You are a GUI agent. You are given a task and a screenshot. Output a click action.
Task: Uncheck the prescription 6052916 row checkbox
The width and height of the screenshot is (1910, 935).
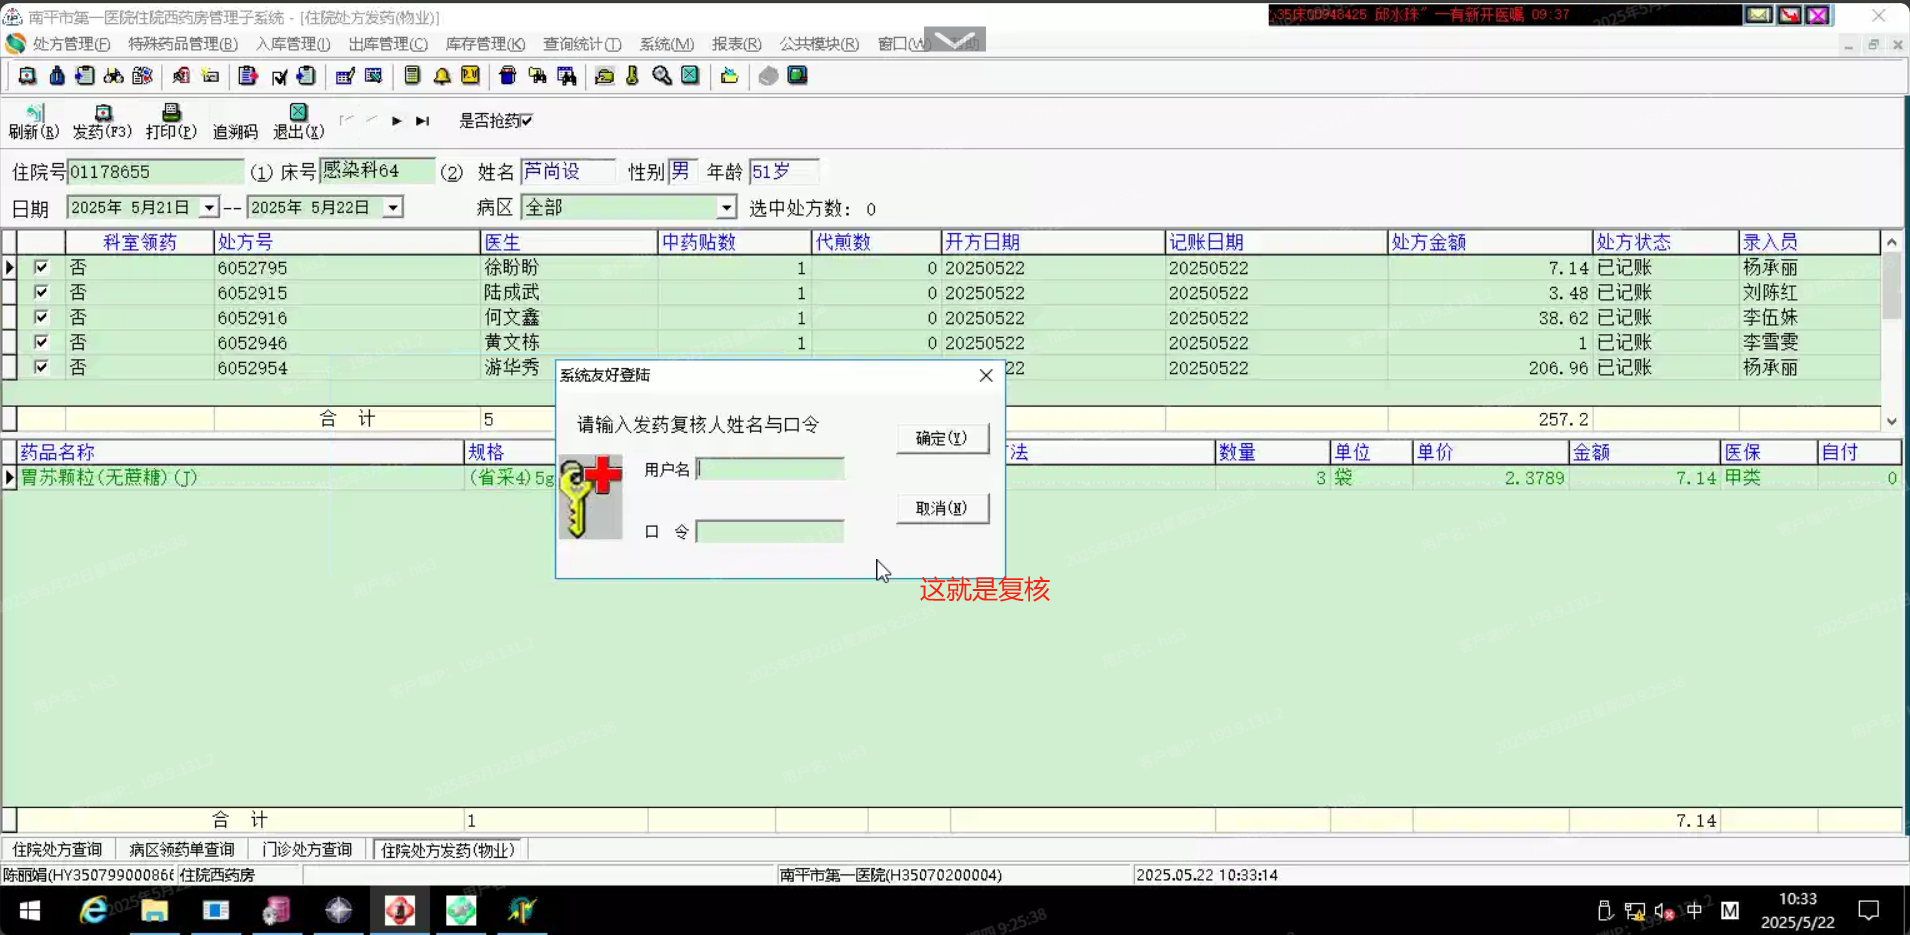point(41,317)
